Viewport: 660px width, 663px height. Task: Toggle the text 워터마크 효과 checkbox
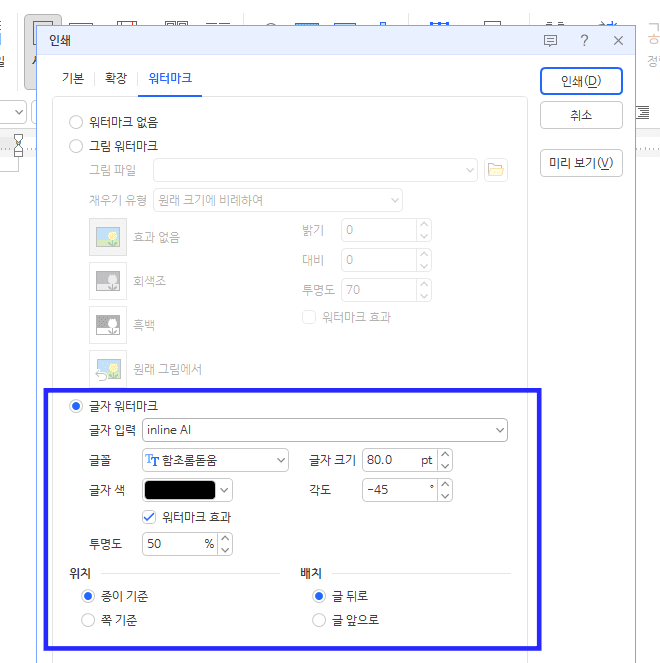click(x=149, y=517)
